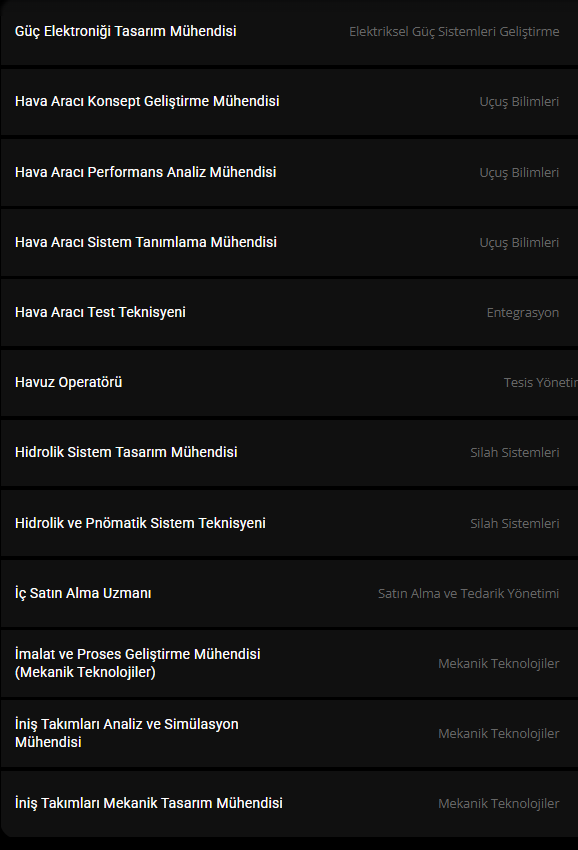
Task: Select Hidrolik Sistem Tasarım Mühendisi listing
Action: coord(289,452)
